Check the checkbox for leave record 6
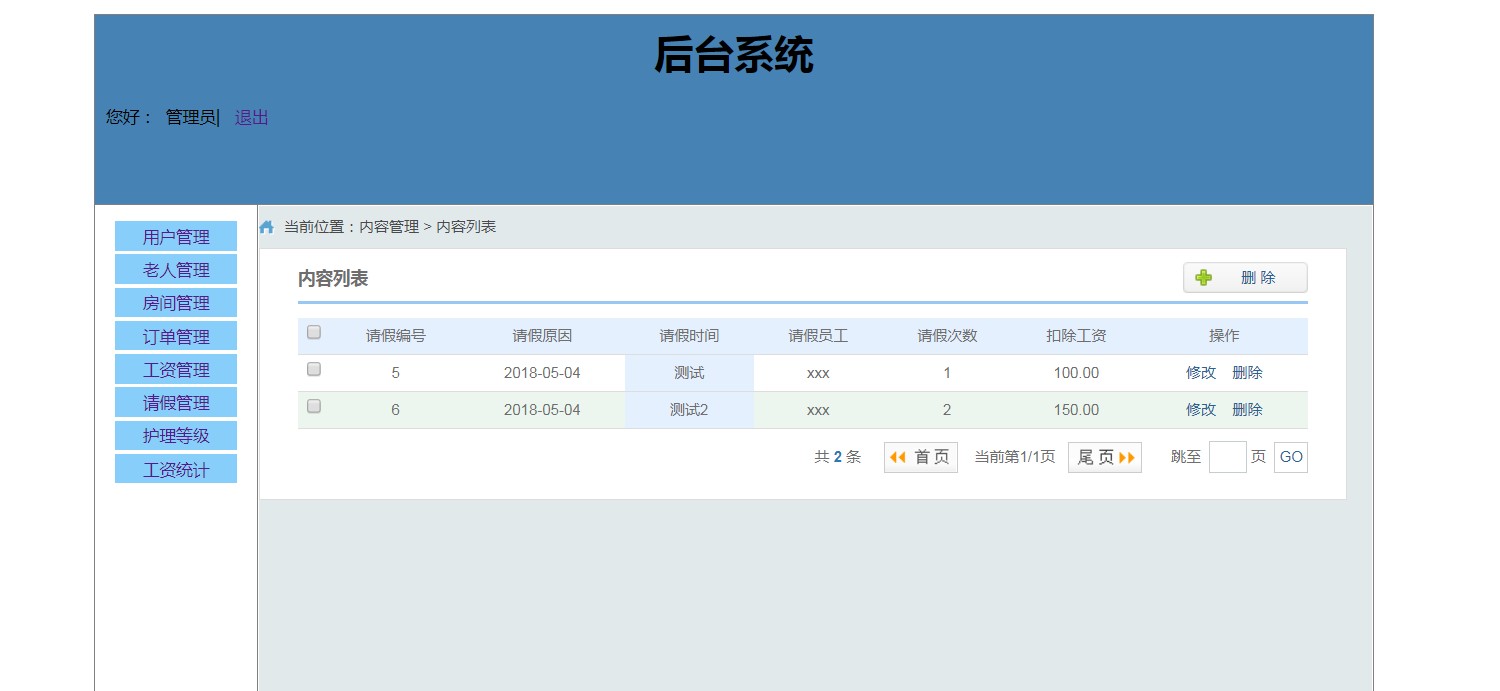Image resolution: width=1500 pixels, height=691 pixels. coord(314,407)
